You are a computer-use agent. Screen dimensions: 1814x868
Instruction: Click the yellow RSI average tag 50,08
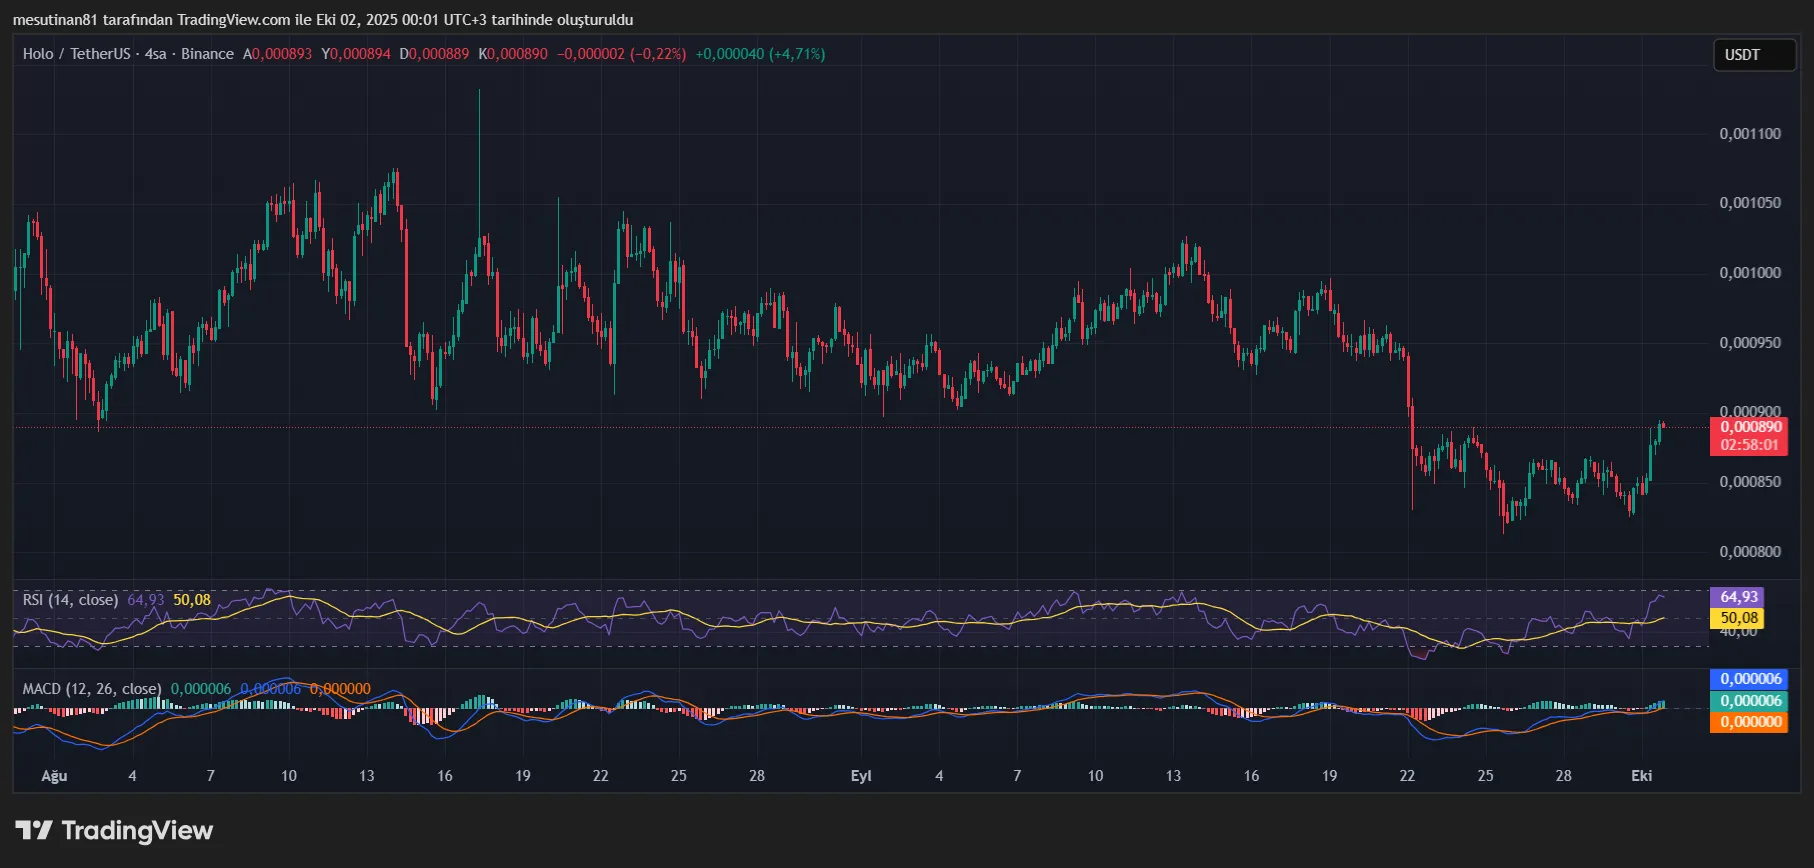click(1738, 618)
